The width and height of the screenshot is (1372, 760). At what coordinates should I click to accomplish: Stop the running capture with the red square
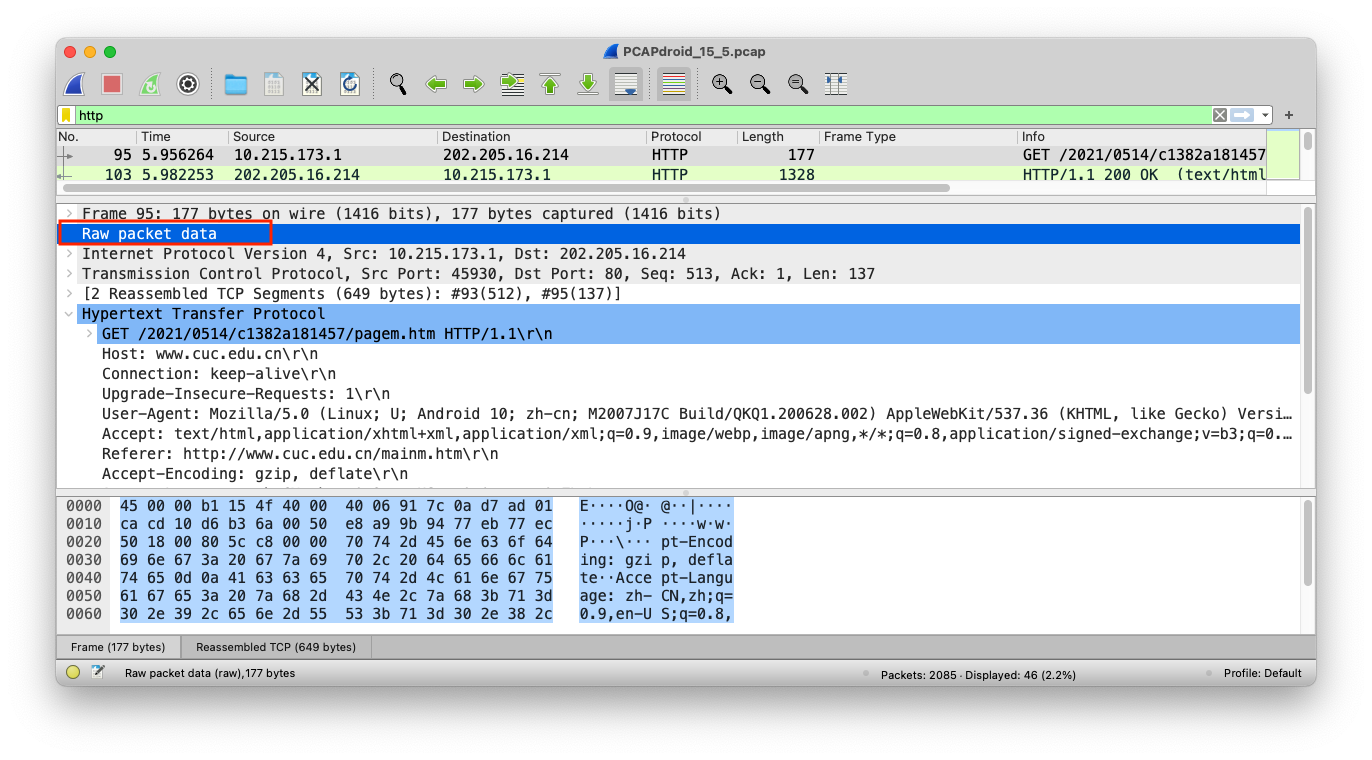(112, 84)
